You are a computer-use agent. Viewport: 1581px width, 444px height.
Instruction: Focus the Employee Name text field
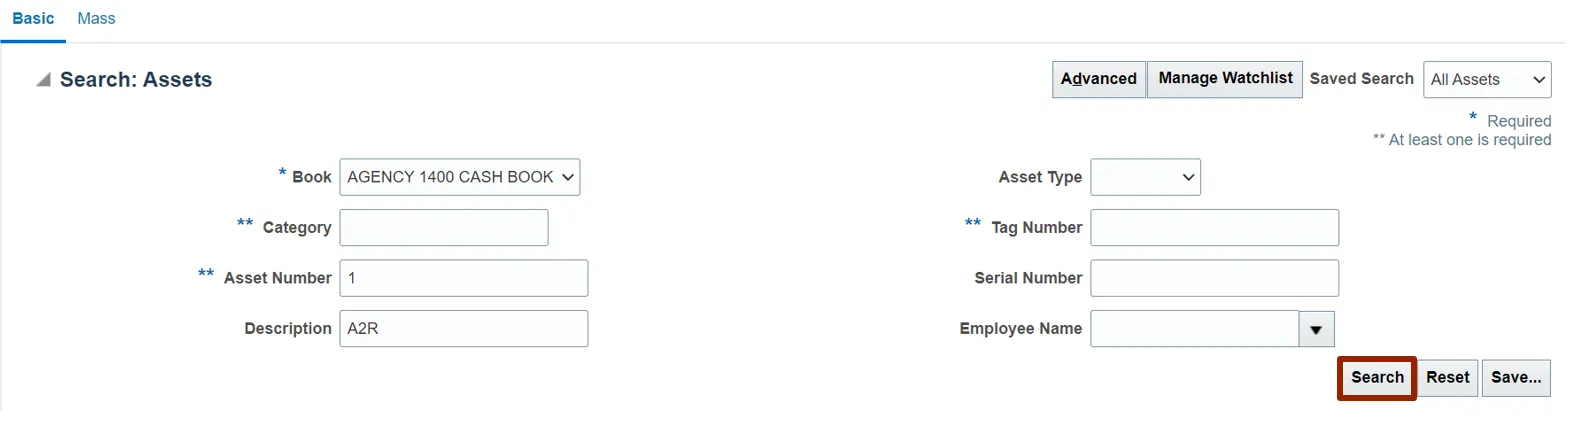coord(1194,329)
